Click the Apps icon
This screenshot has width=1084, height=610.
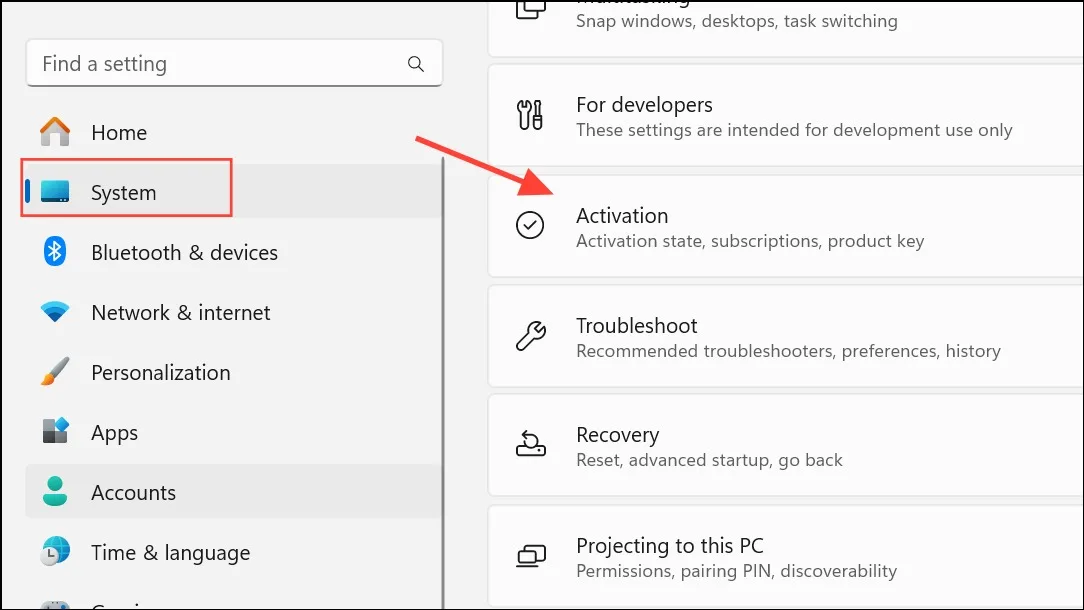click(x=55, y=431)
